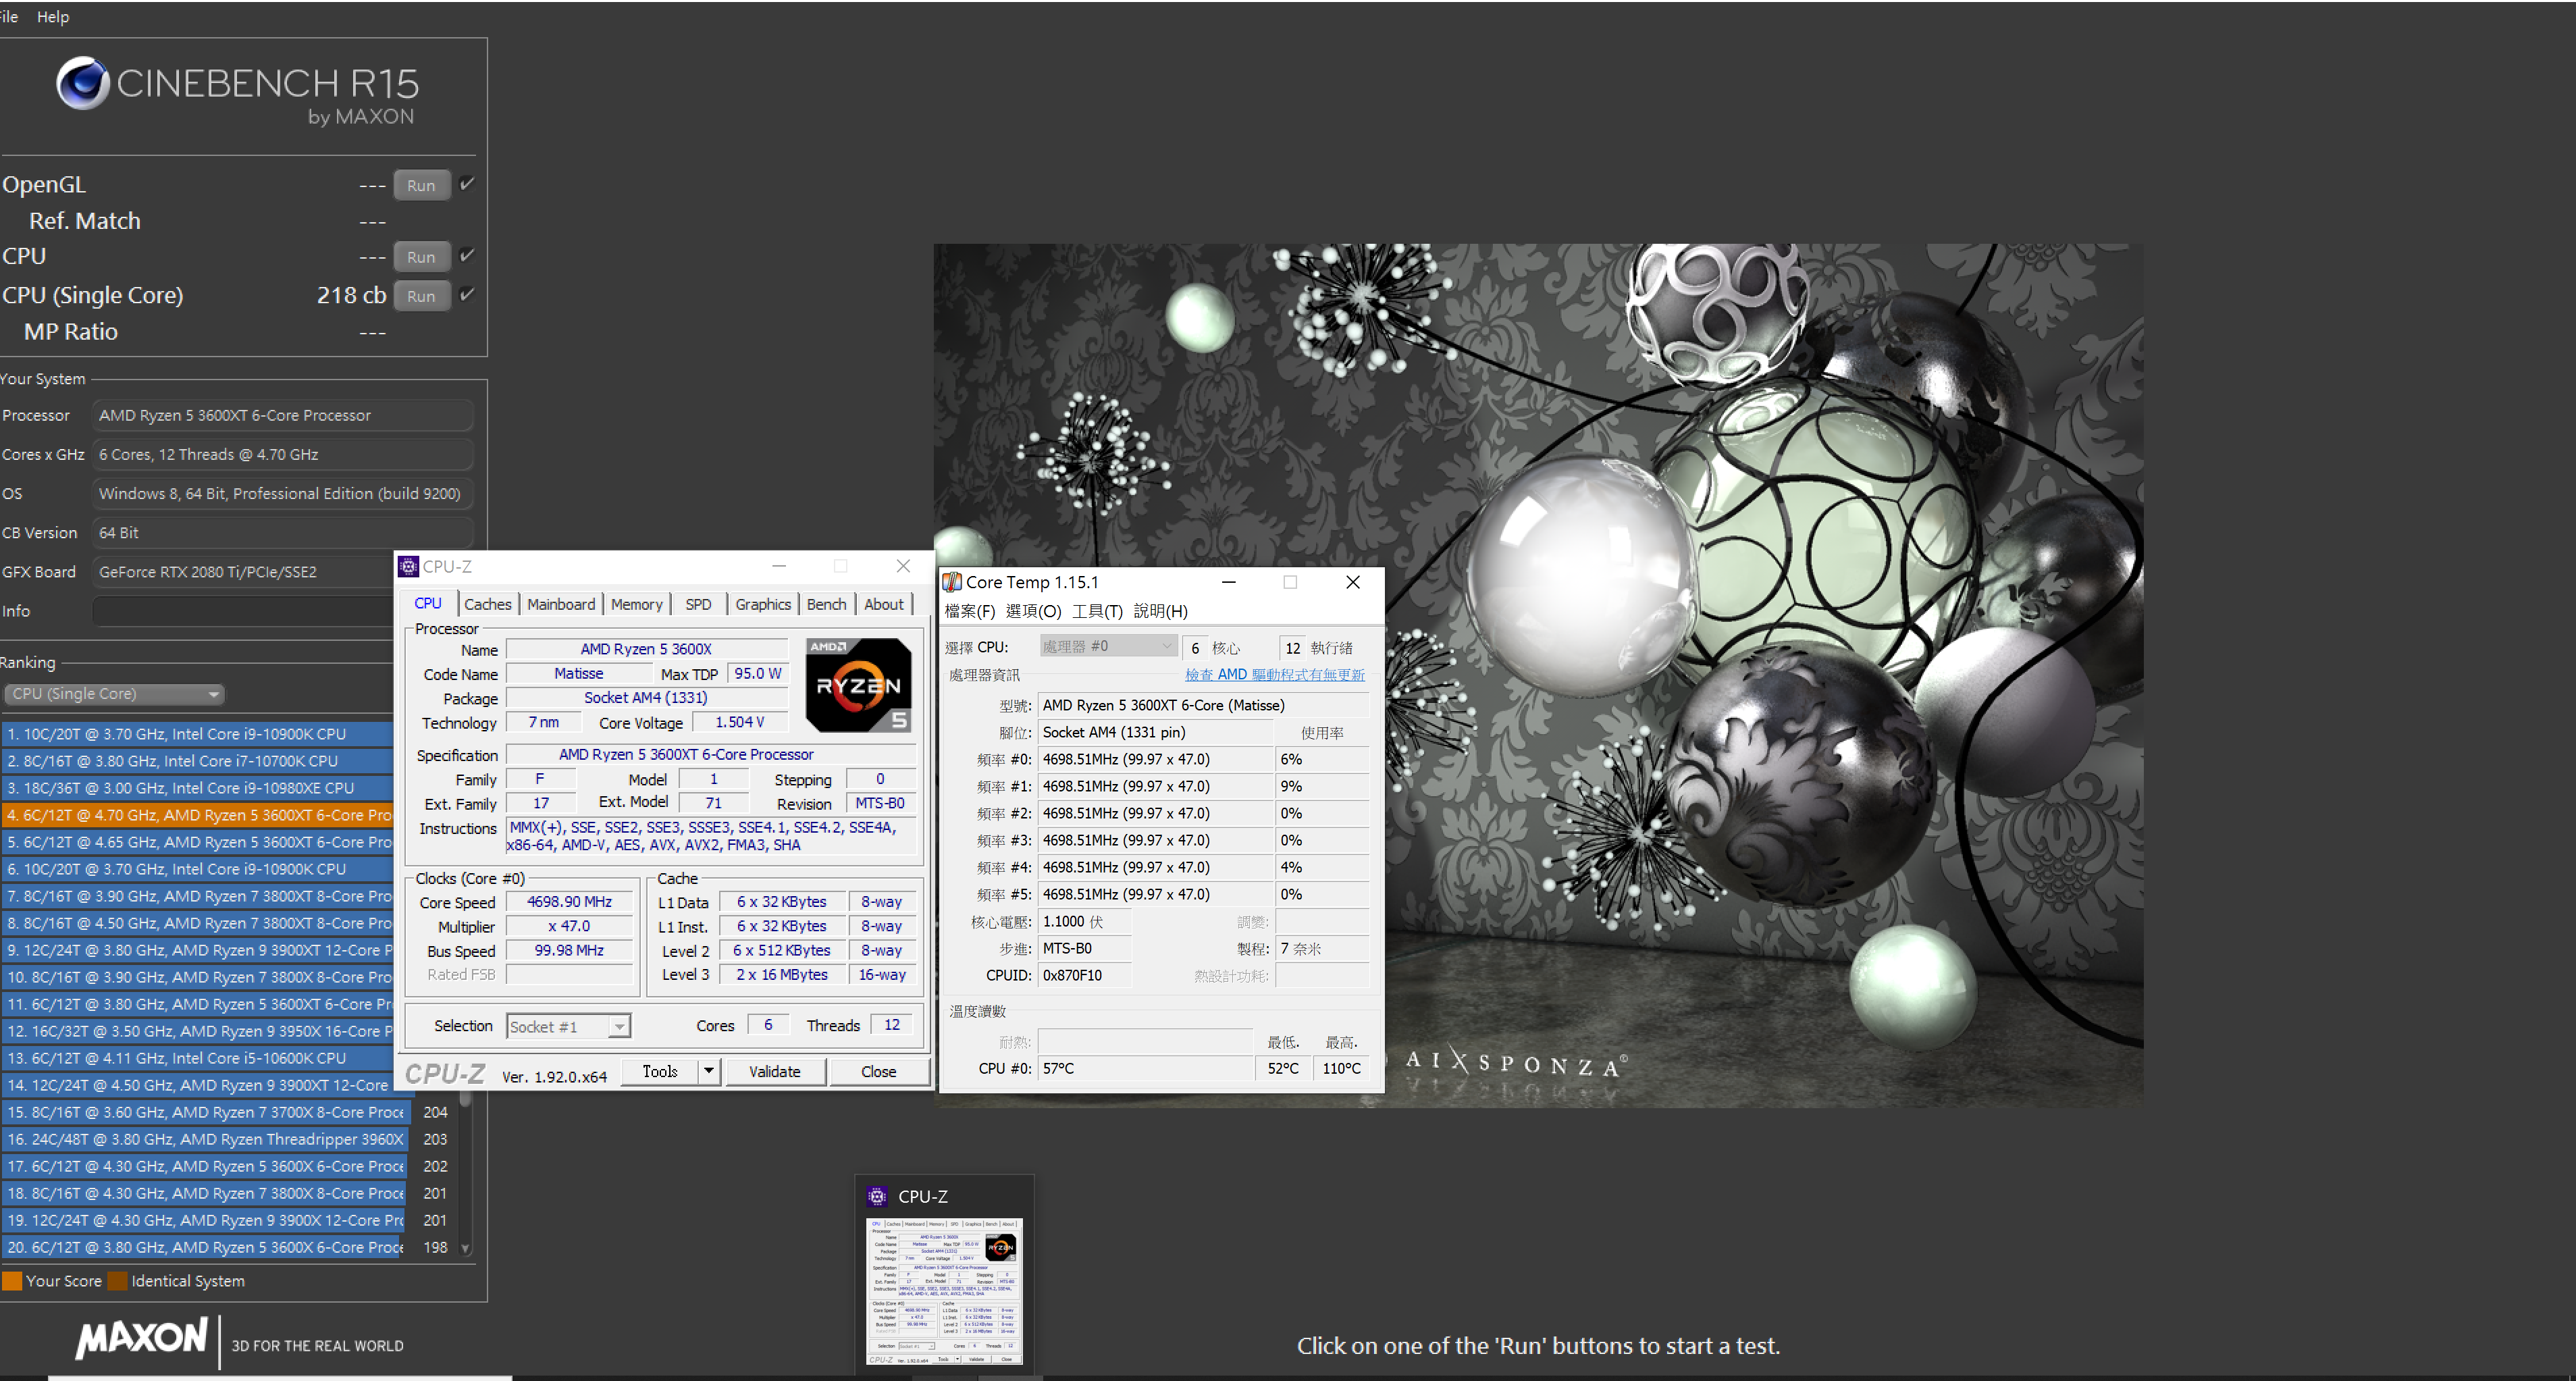The image size is (2576, 1381).
Task: Close the CPU-Z window
Action: 903,566
